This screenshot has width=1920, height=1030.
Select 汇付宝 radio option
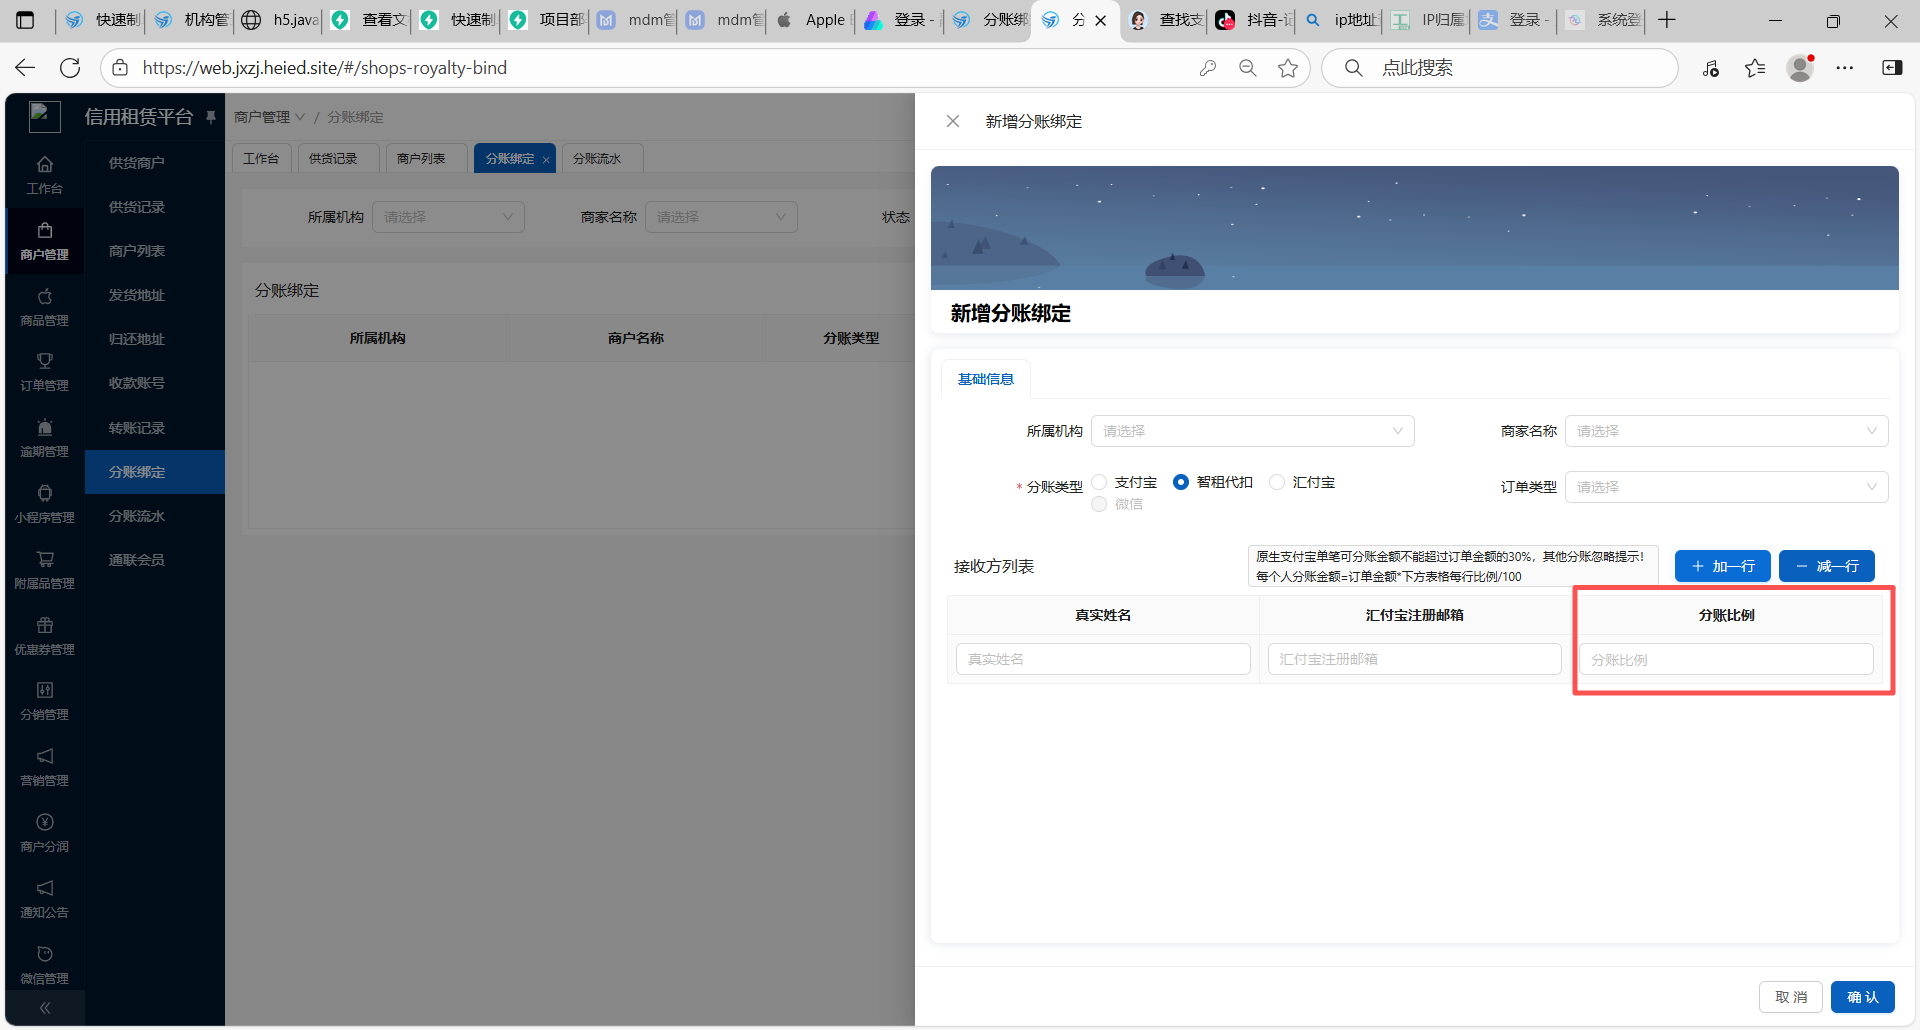[x=1277, y=482]
